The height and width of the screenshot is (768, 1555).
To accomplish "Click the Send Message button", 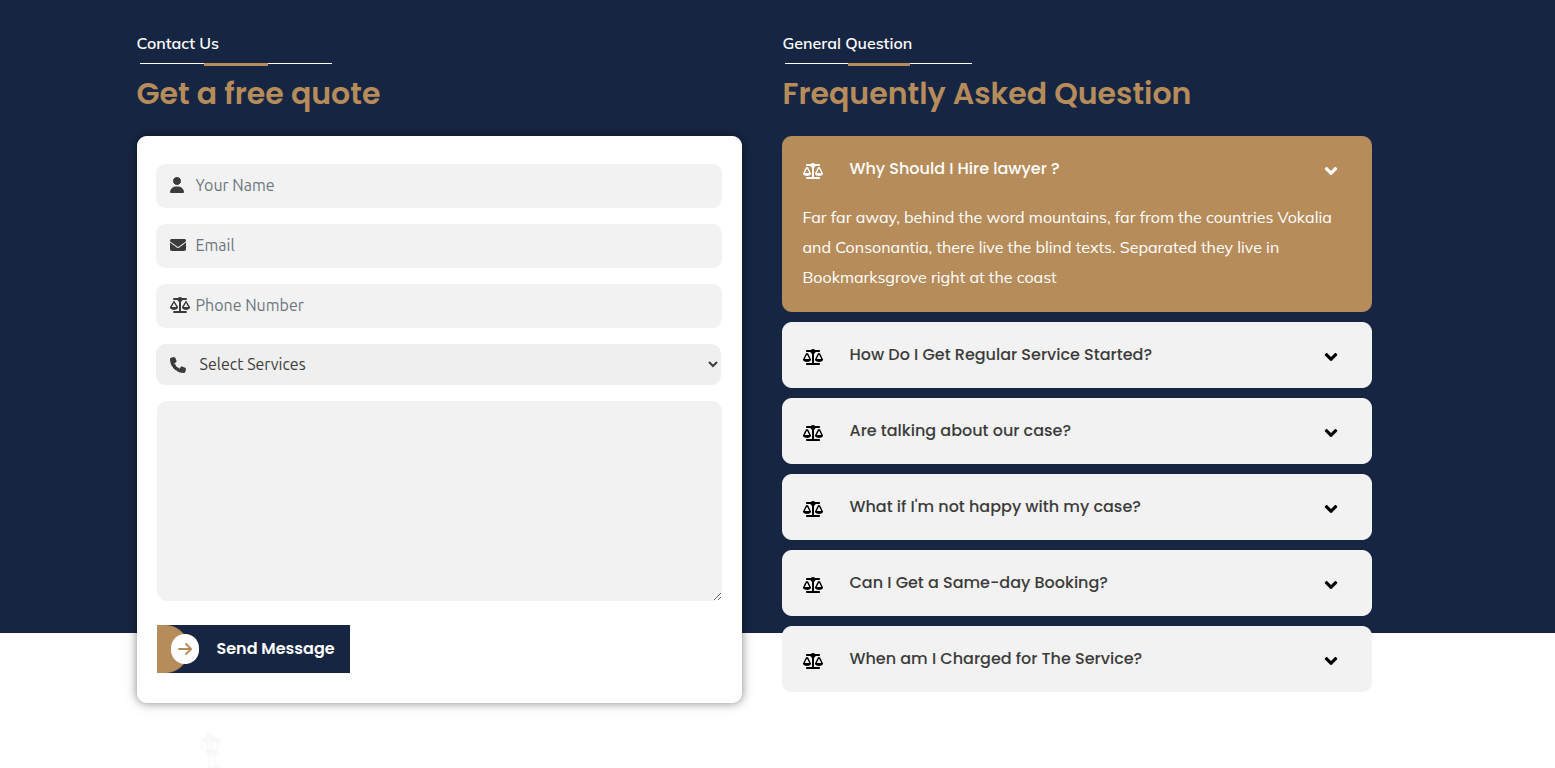I will point(253,649).
